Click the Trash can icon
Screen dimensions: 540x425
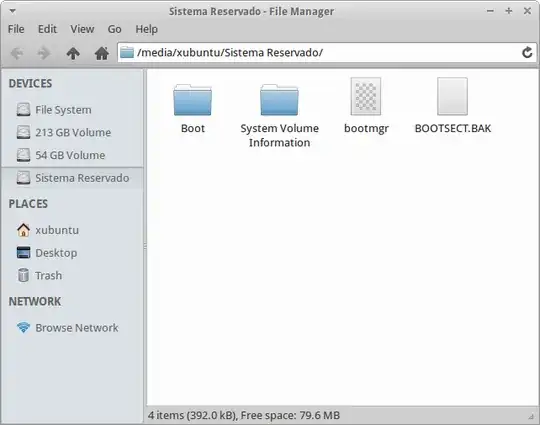23,276
